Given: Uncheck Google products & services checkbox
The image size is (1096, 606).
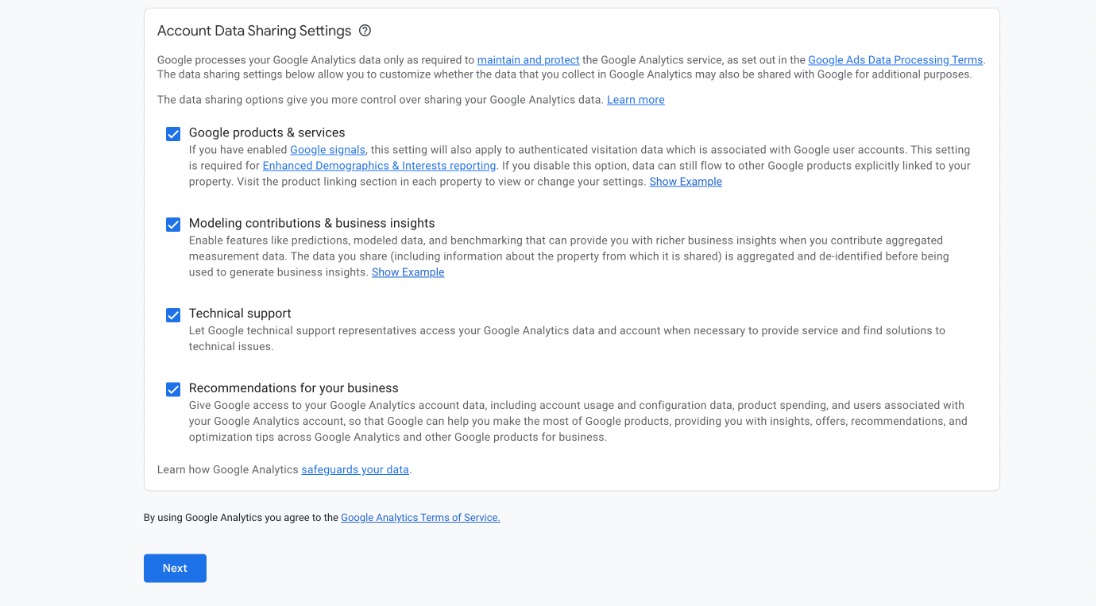Looking at the screenshot, I should tap(173, 134).
